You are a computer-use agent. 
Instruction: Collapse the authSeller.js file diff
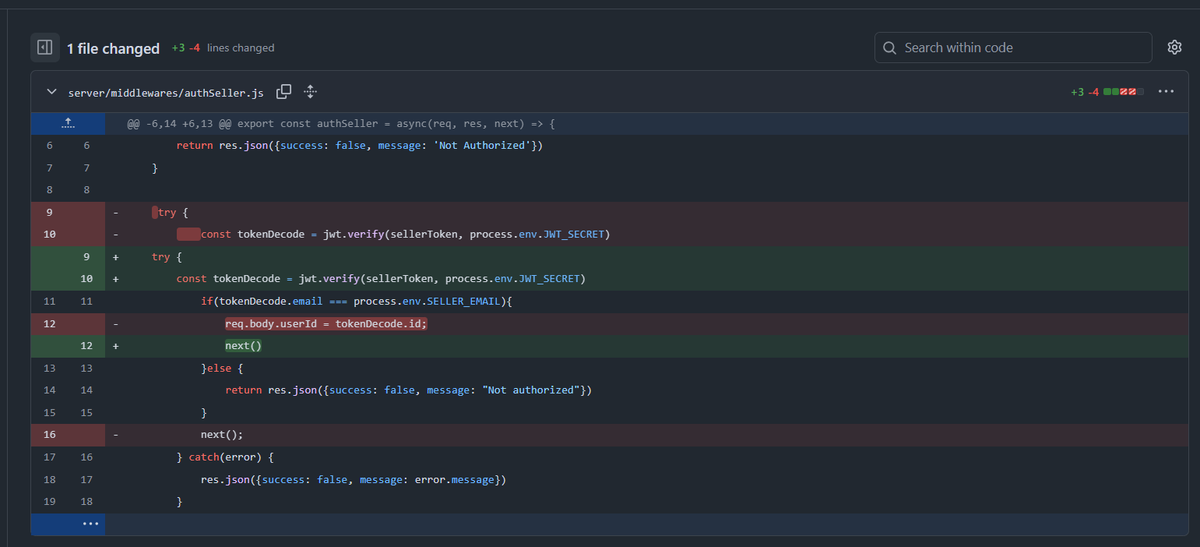52,92
